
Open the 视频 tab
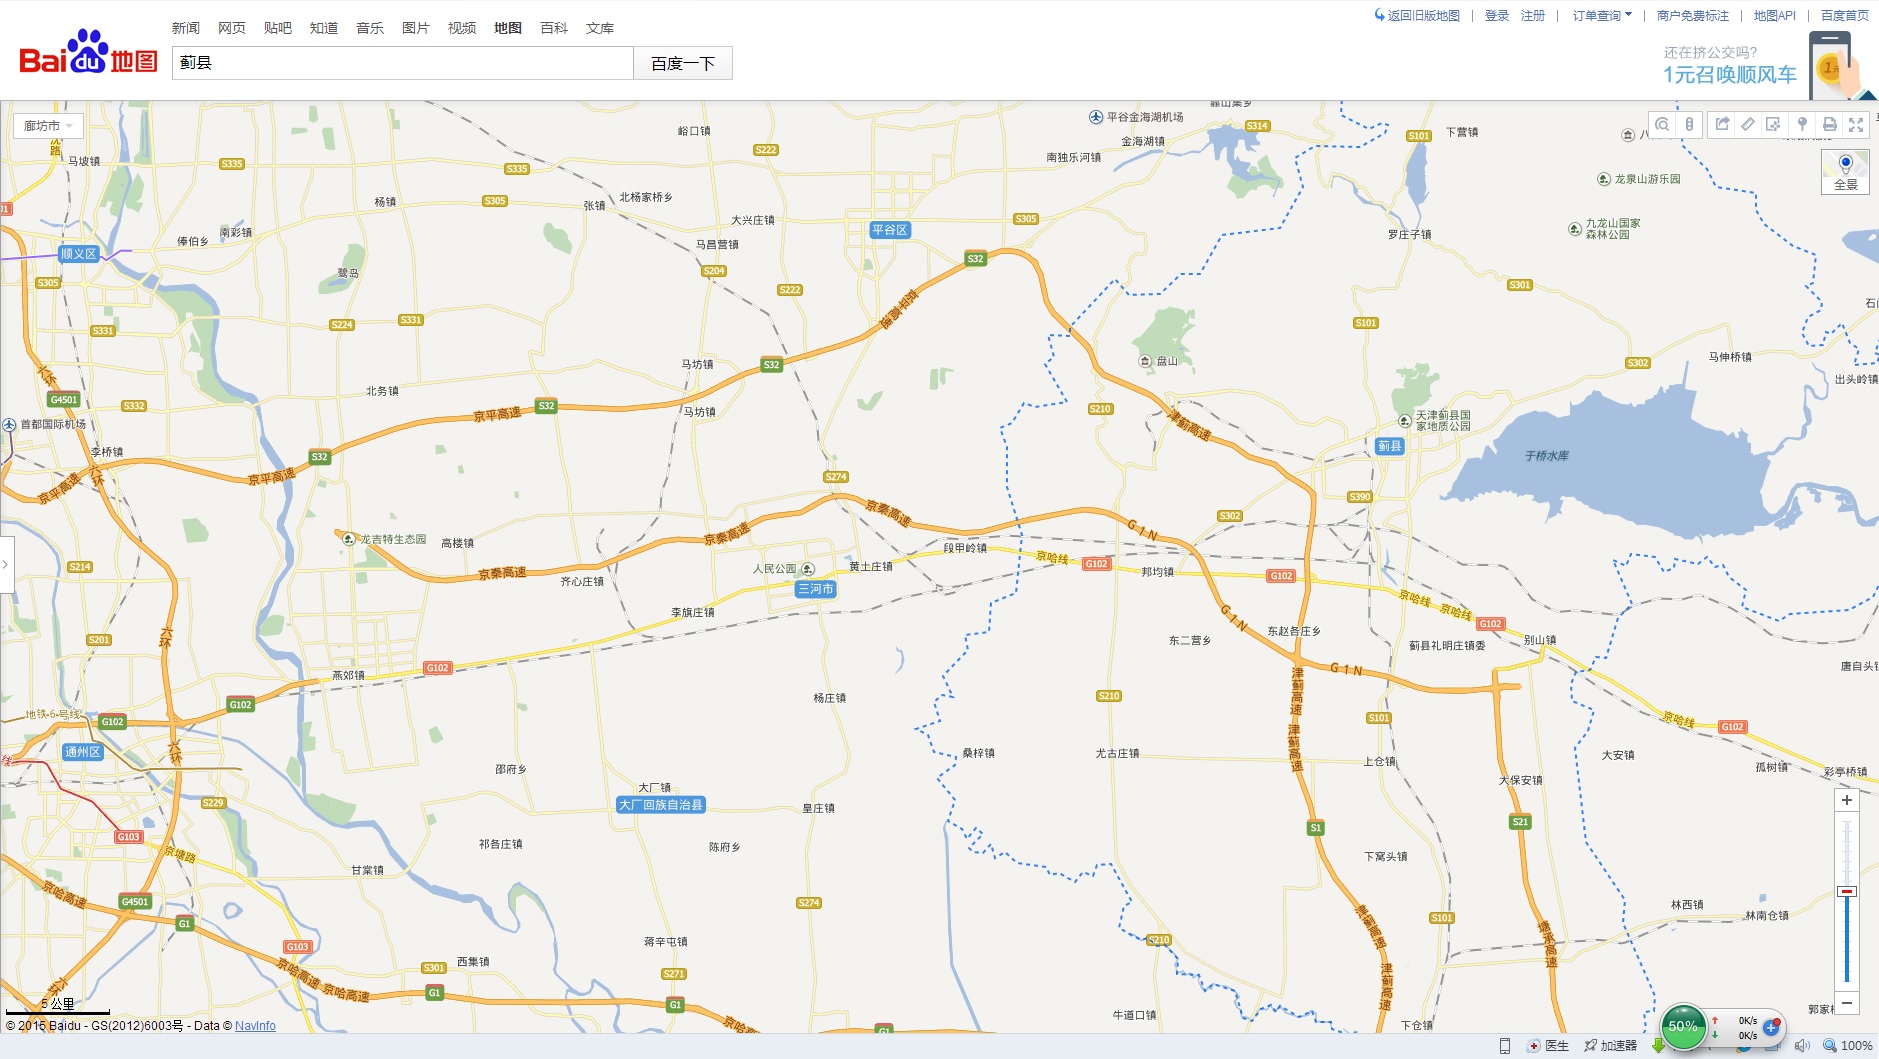coord(462,28)
